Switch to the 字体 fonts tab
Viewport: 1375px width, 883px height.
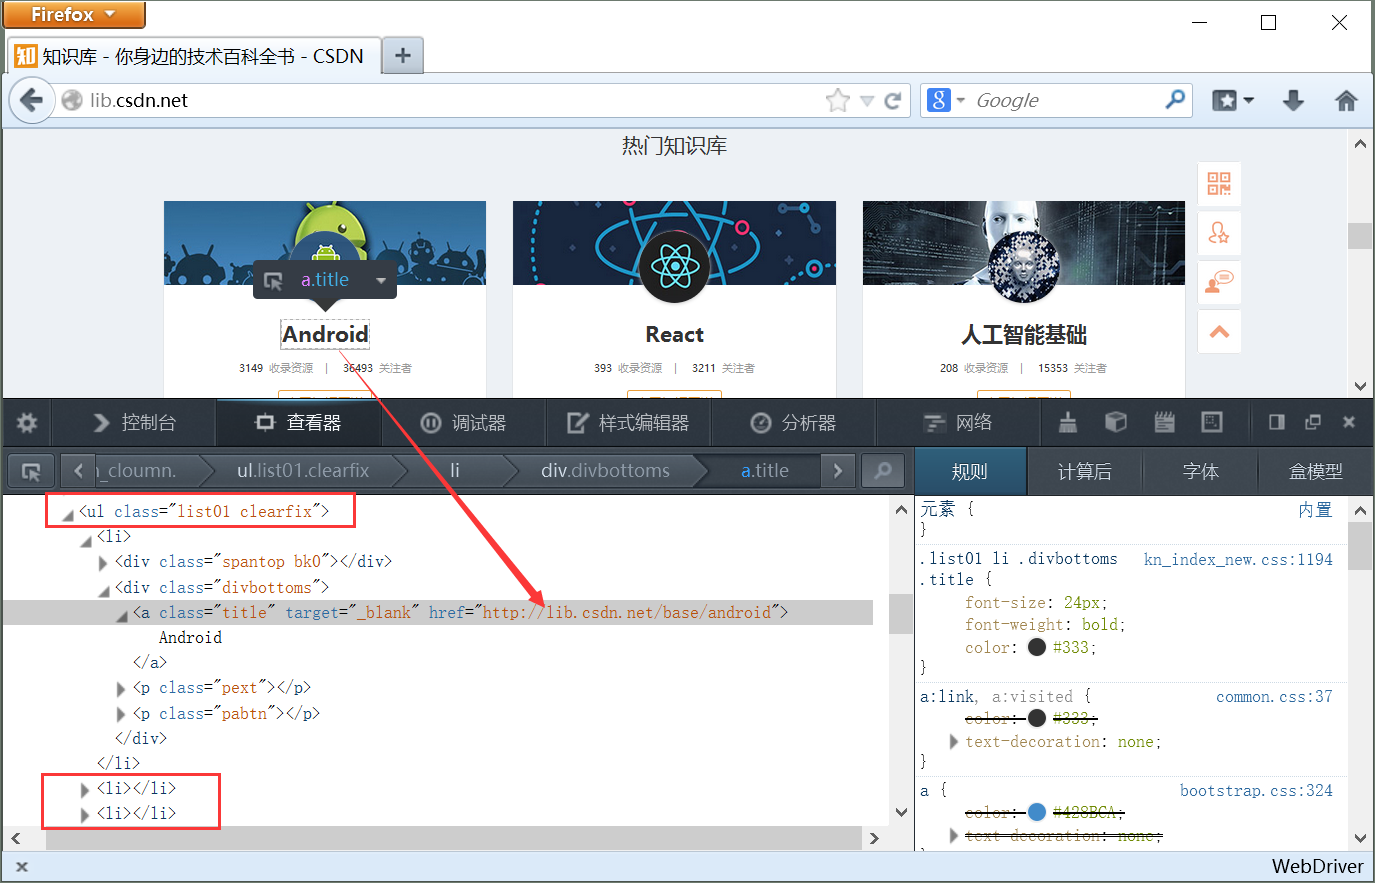(x=1201, y=471)
